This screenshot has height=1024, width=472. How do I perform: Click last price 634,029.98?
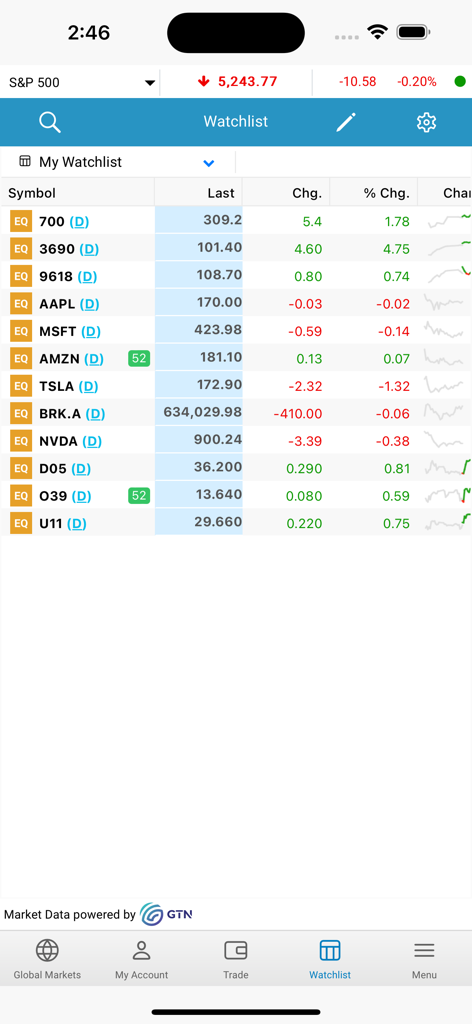click(202, 413)
